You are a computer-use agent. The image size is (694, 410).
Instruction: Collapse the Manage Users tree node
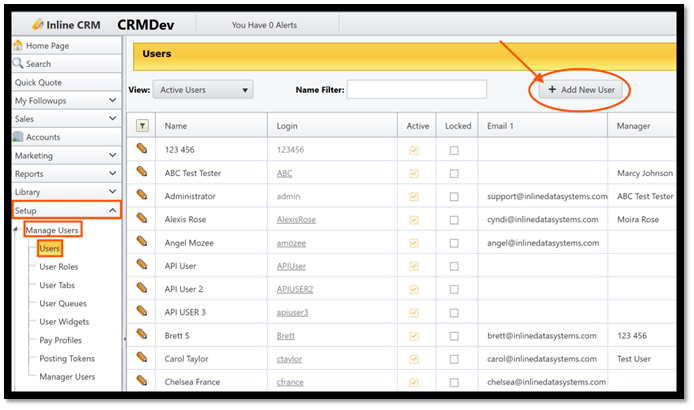pos(16,229)
